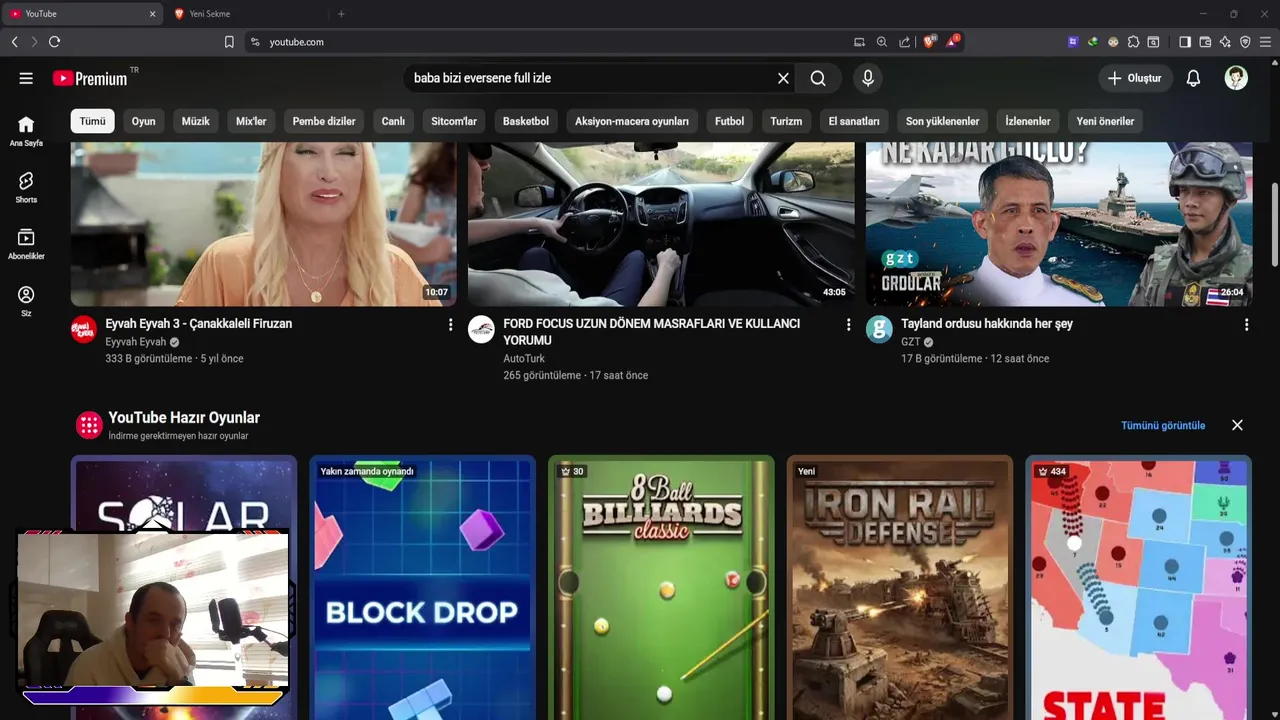Select the Basketbol filter chip
The image size is (1280, 720).
pos(526,121)
